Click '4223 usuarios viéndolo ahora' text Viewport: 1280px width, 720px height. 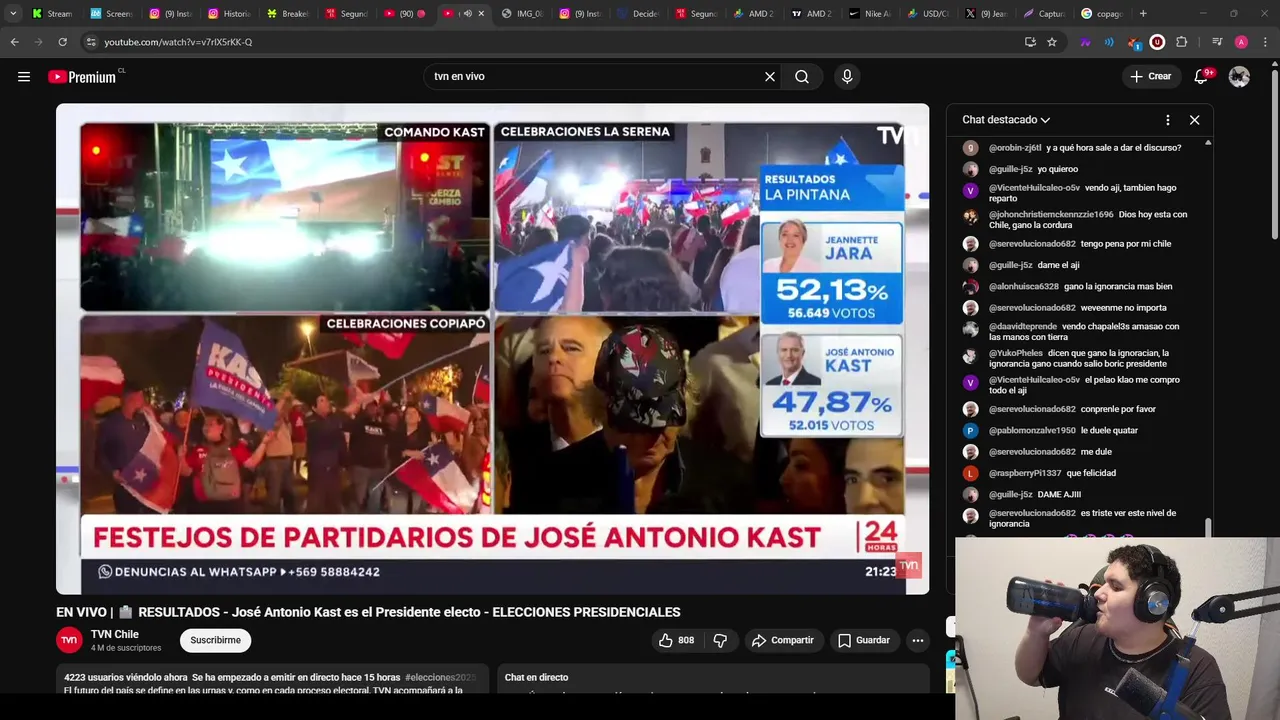pyautogui.click(x=125, y=677)
